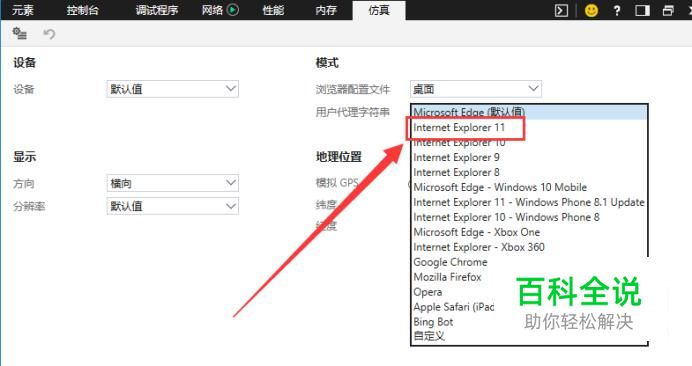Choose Microsoft Edge (默认值) user agent
692x366 pixels.
point(529,112)
